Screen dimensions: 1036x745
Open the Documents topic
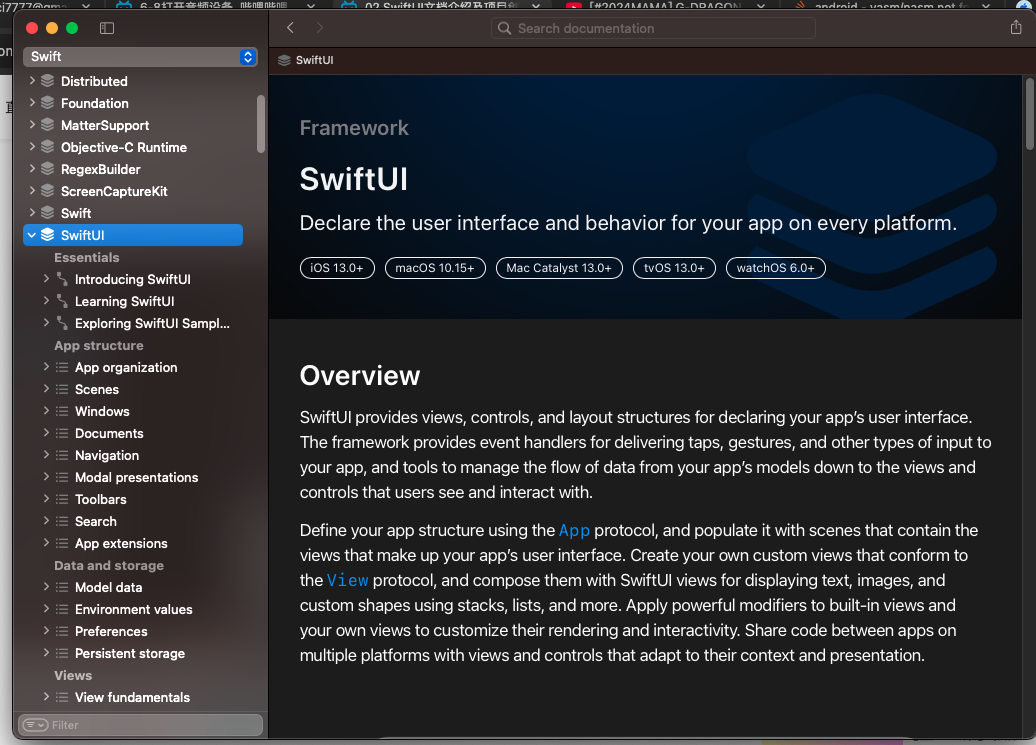pos(109,433)
